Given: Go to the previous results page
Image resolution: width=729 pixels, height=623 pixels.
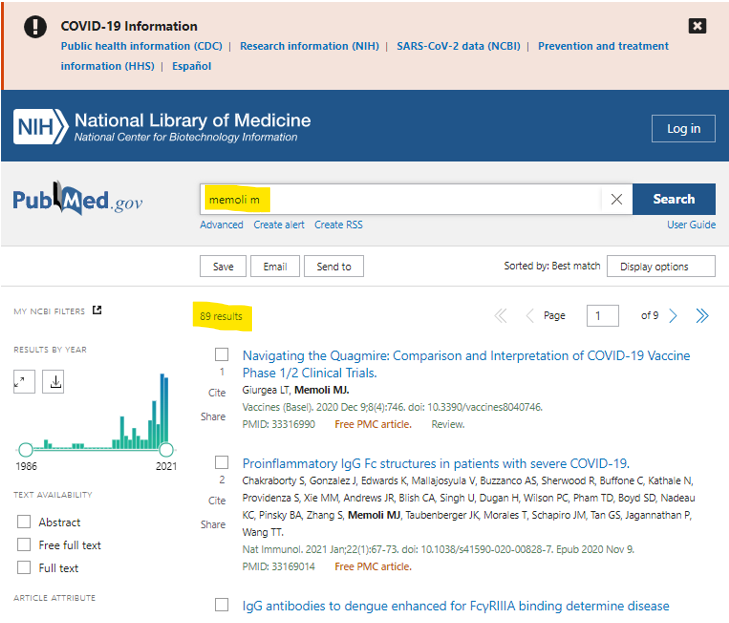Looking at the screenshot, I should 529,316.
